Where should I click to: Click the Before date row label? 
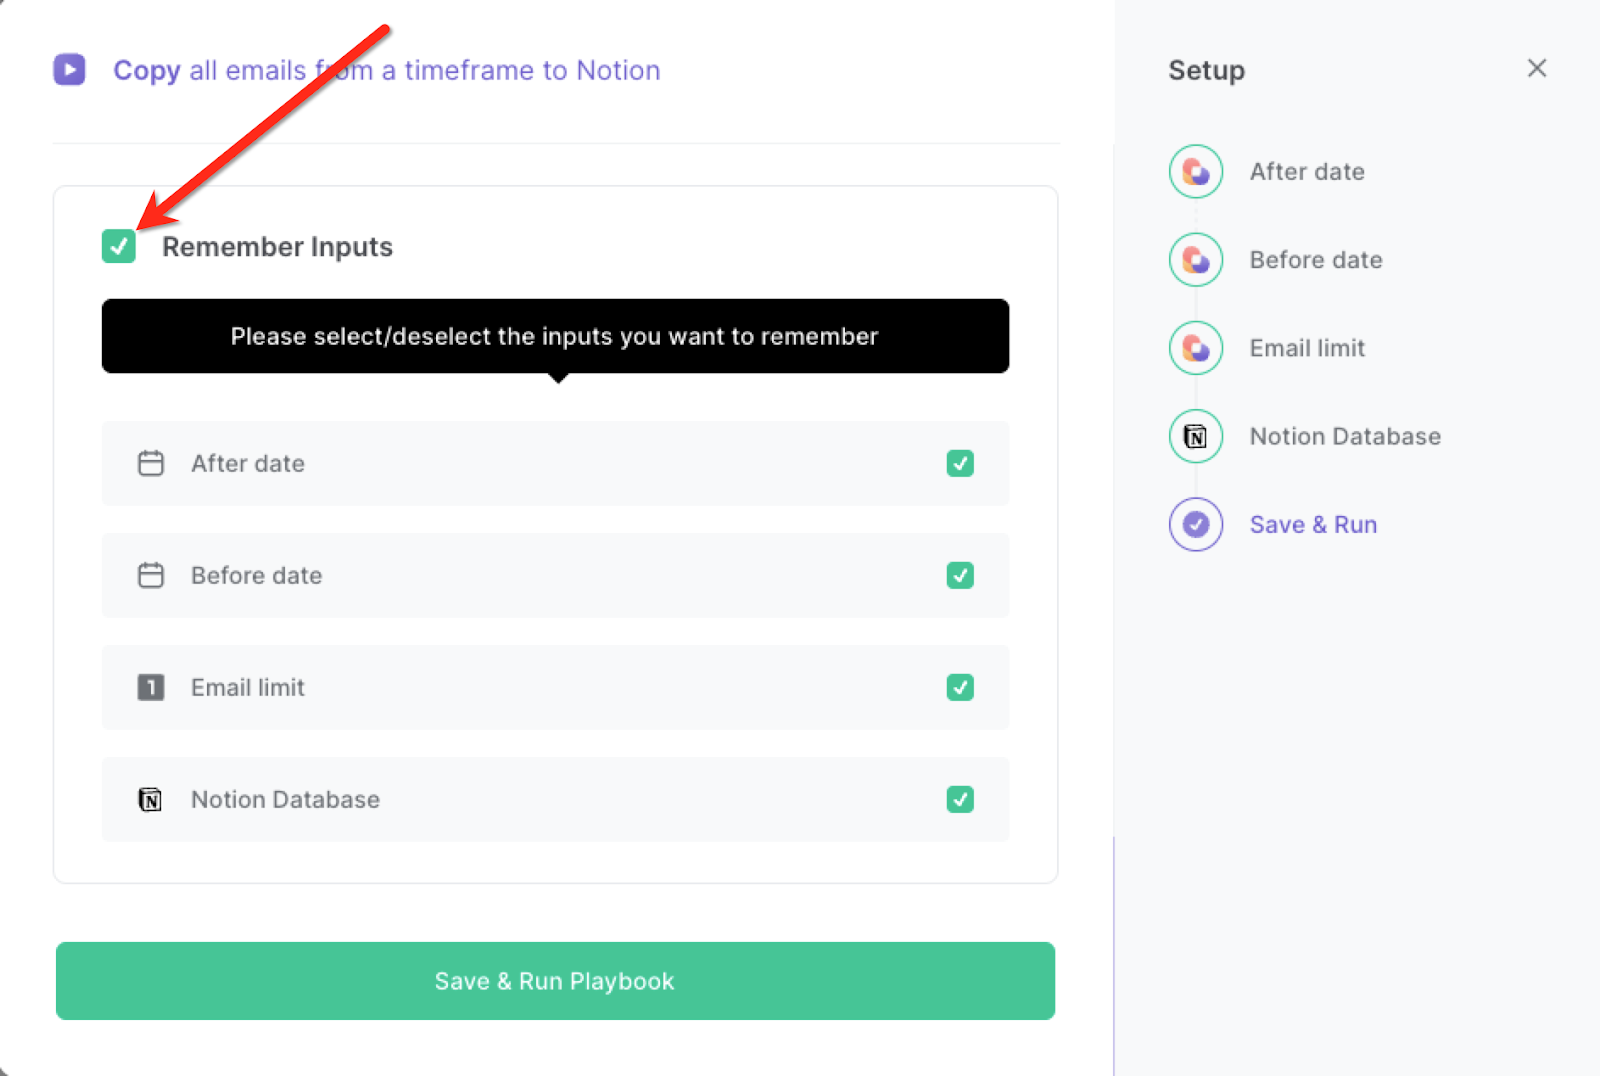point(257,575)
